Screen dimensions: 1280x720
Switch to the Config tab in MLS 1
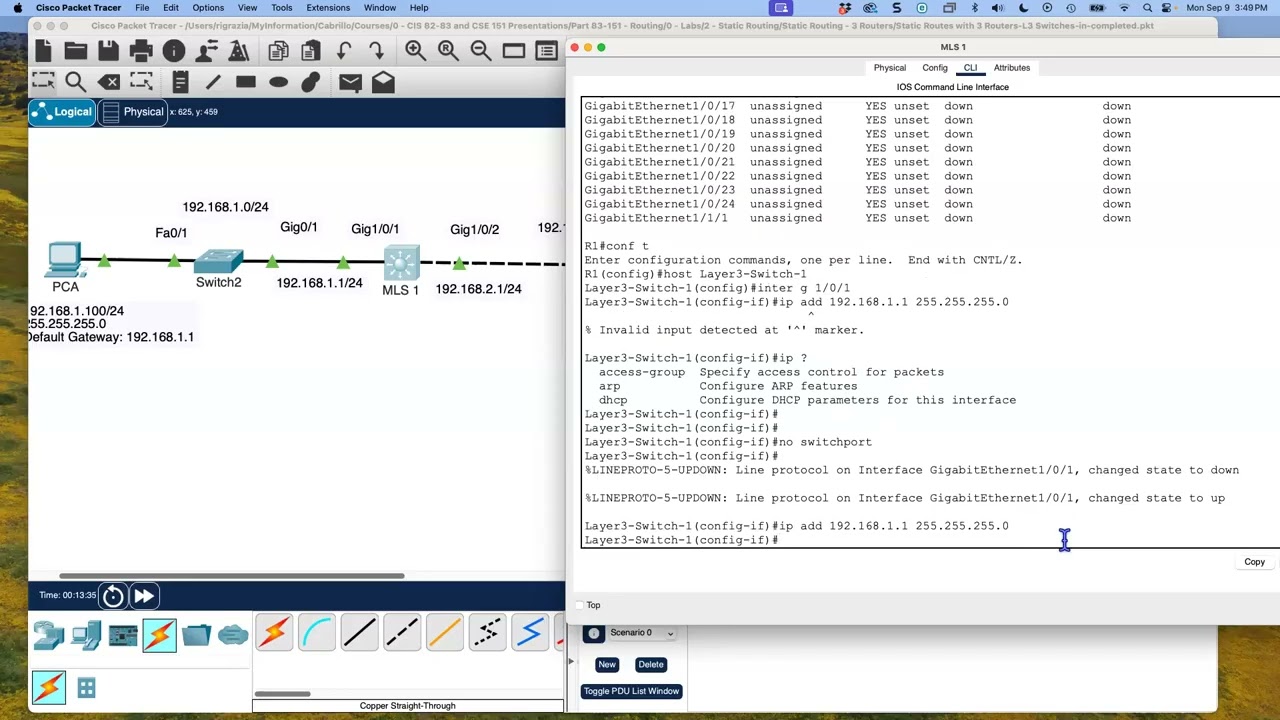point(935,68)
